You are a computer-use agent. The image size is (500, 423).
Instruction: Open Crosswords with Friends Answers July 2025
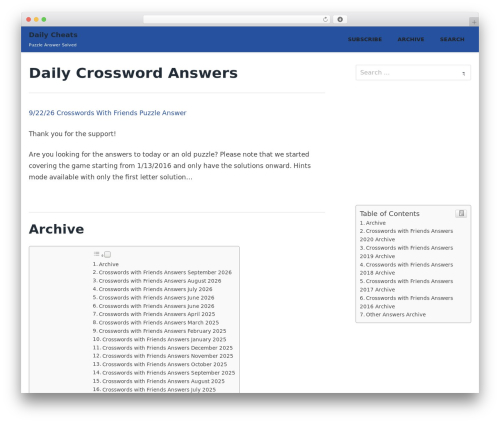[154, 389]
